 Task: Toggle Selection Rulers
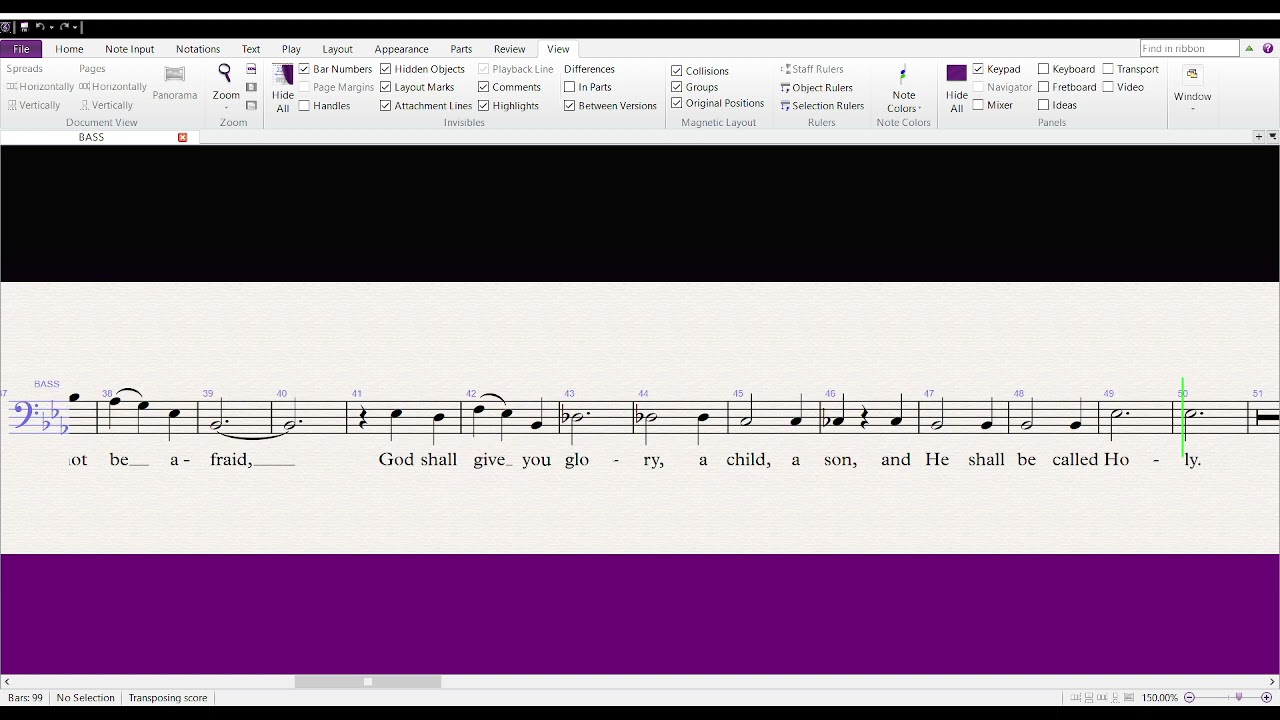pos(822,105)
